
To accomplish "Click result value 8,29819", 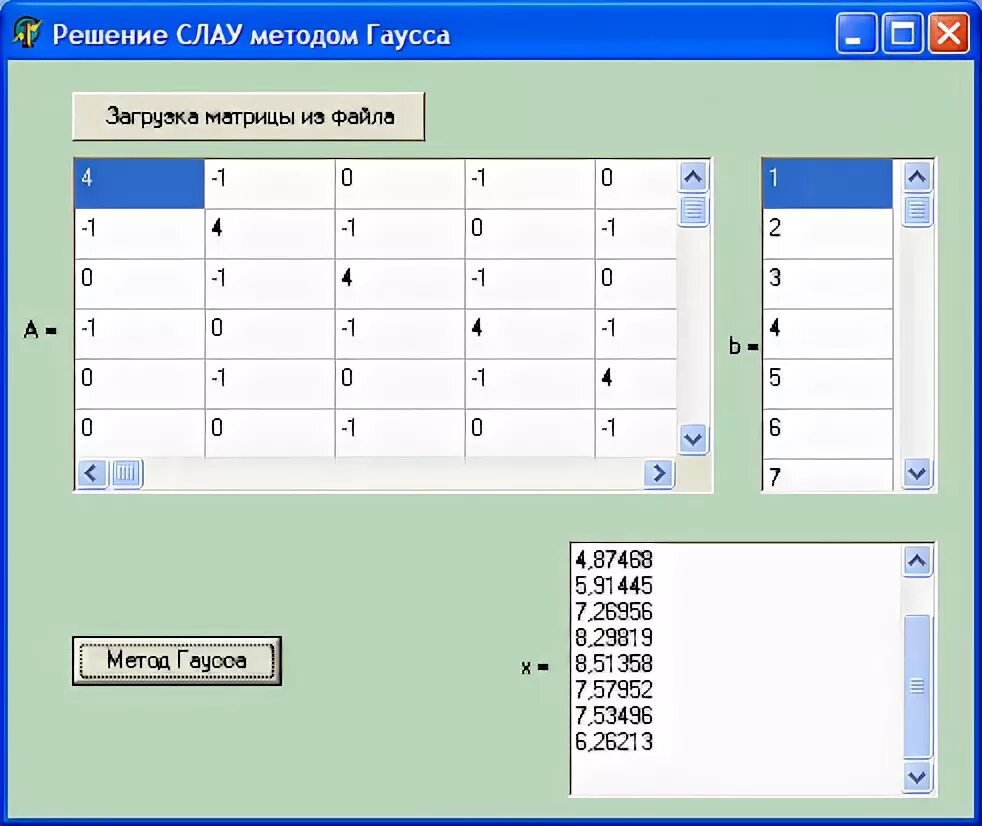I will pyautogui.click(x=614, y=638).
